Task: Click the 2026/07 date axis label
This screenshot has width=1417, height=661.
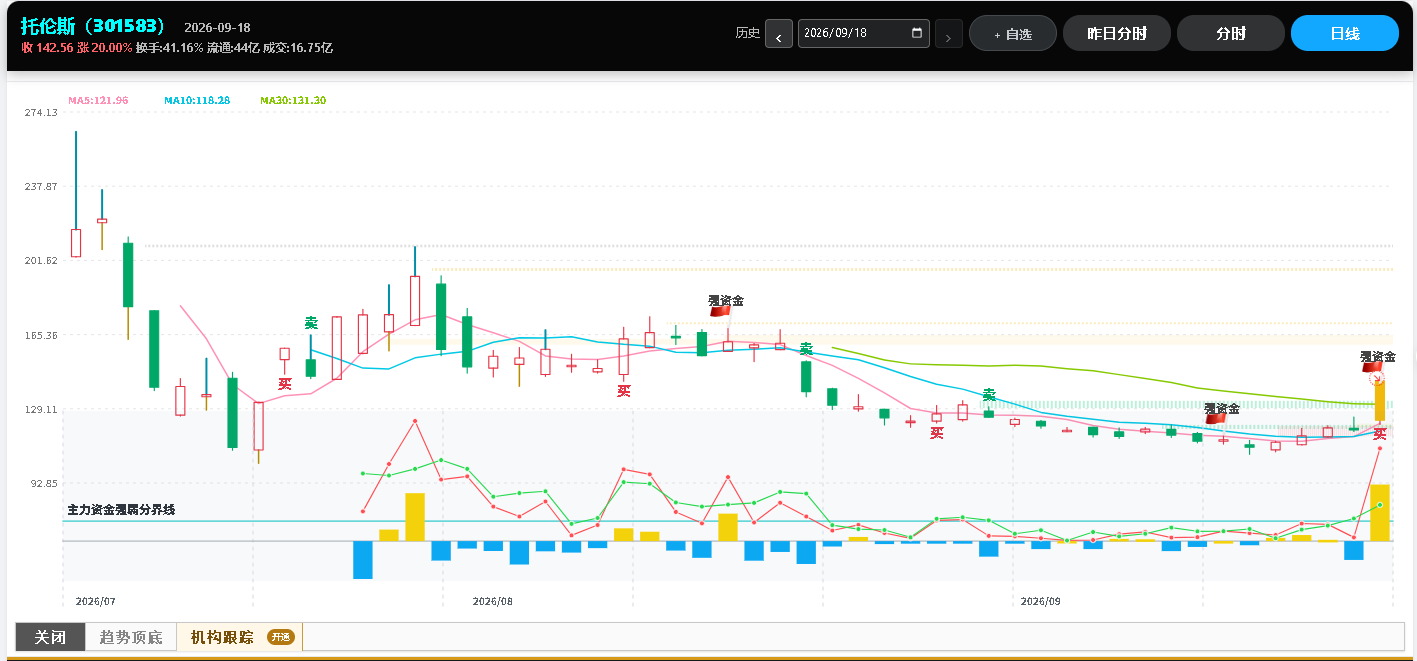Action: [96, 601]
